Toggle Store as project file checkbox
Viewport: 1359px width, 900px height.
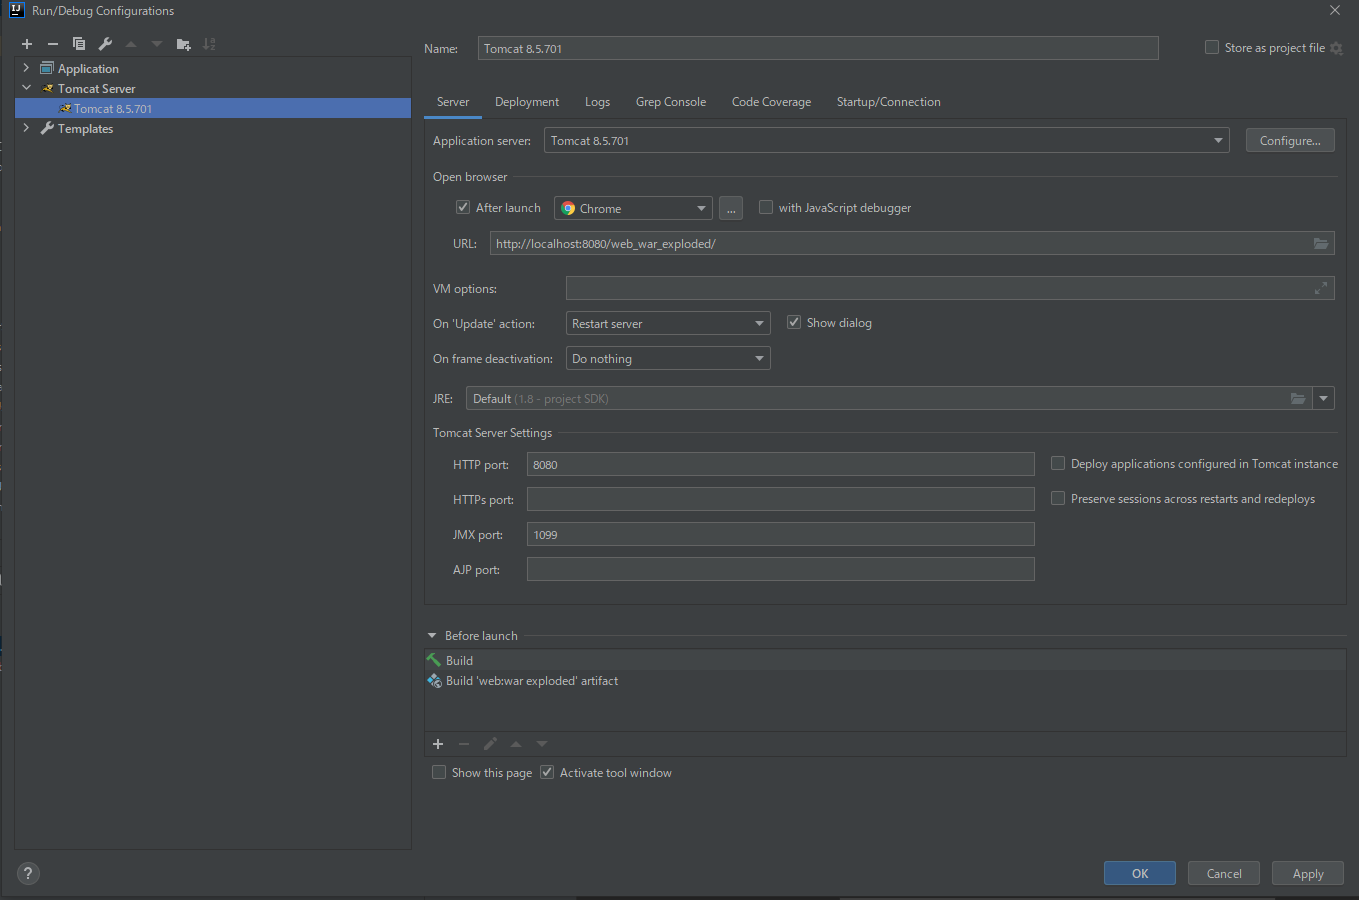[1212, 47]
